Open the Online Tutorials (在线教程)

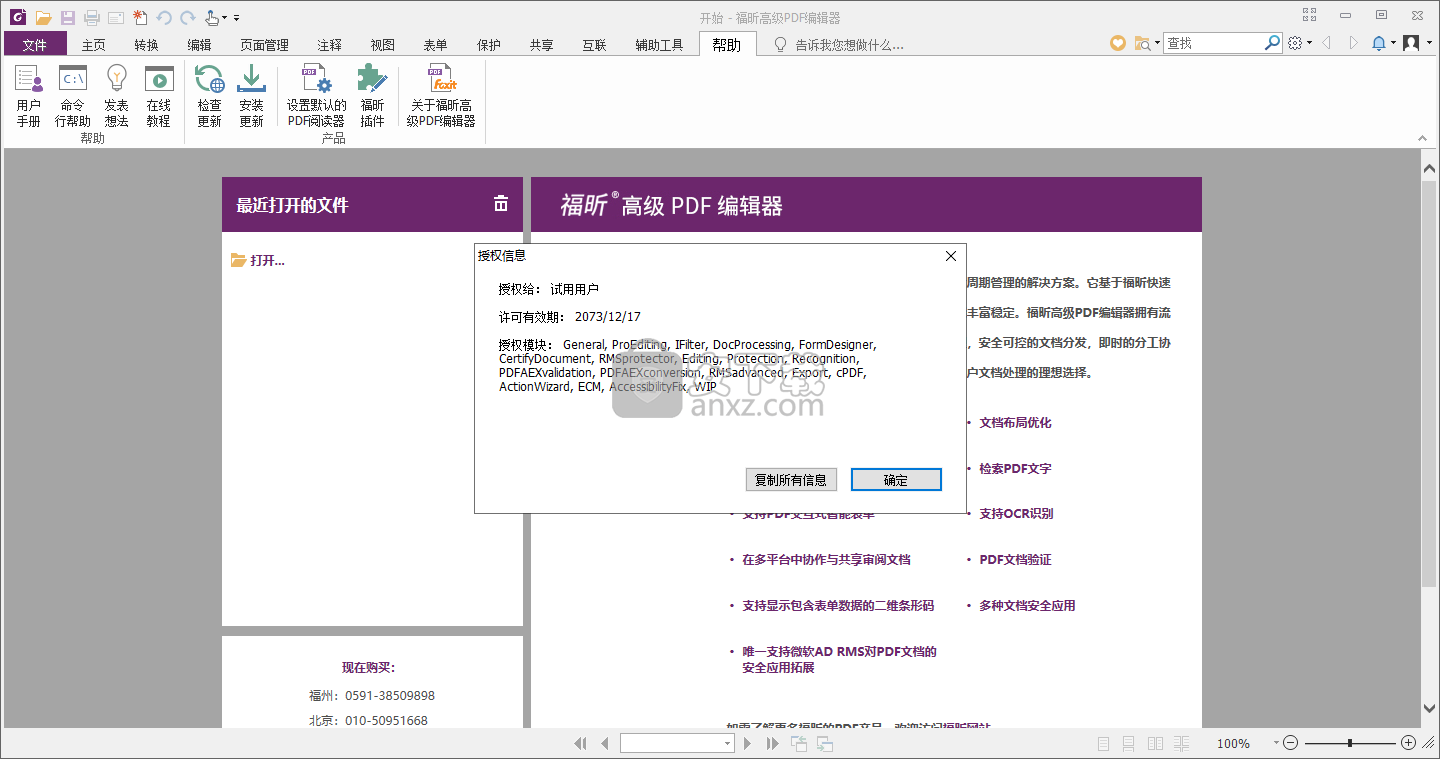(x=159, y=96)
